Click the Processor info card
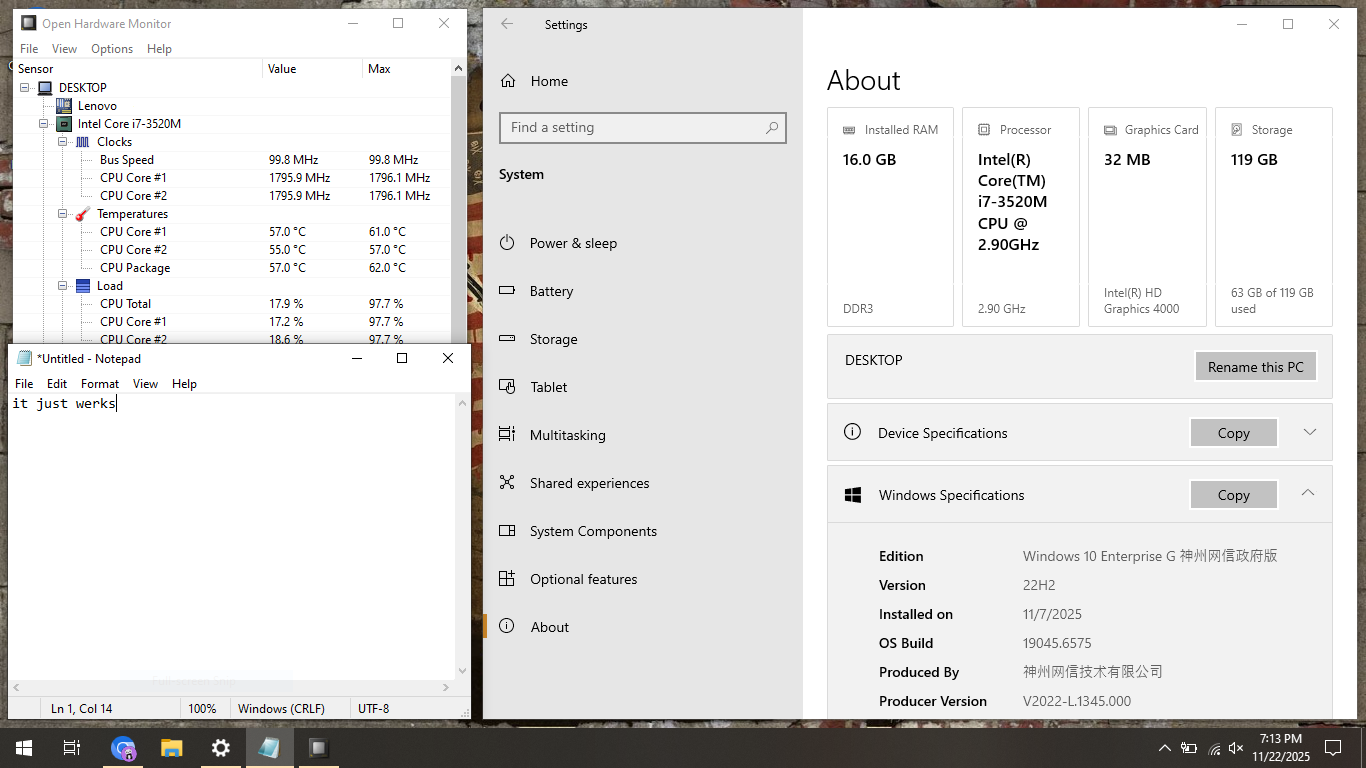This screenshot has width=1366, height=768. point(1021,217)
